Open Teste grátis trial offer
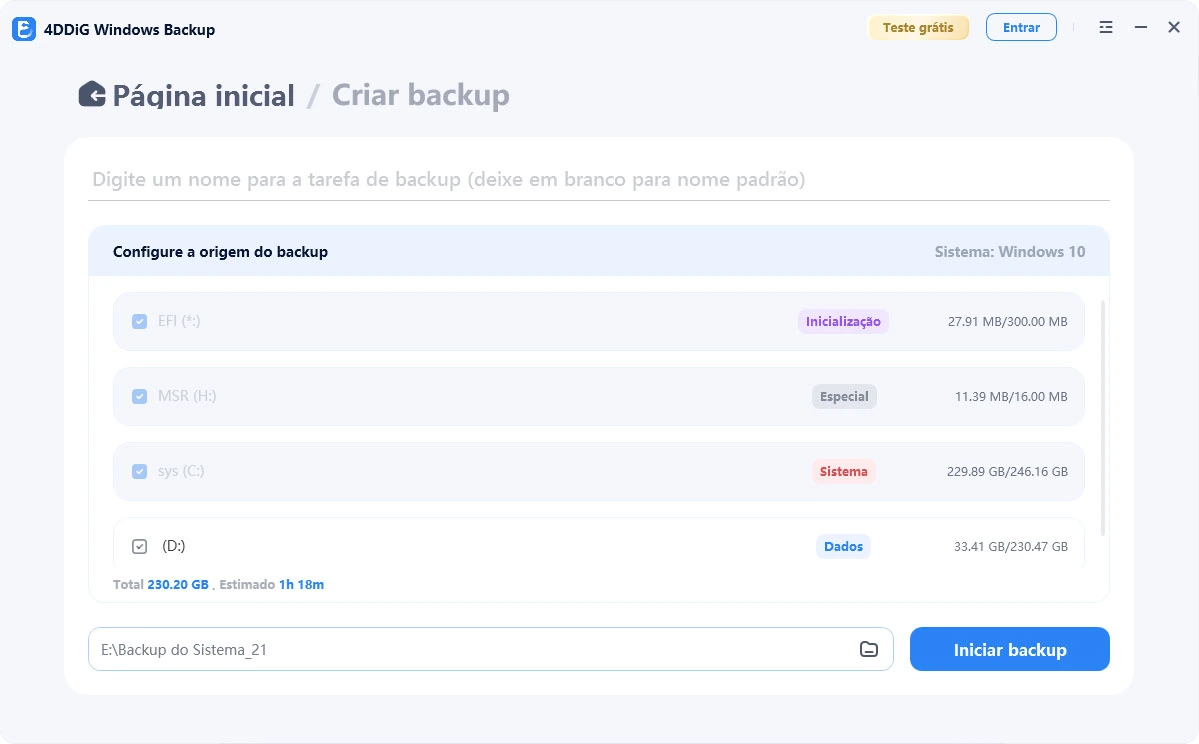 coord(918,28)
